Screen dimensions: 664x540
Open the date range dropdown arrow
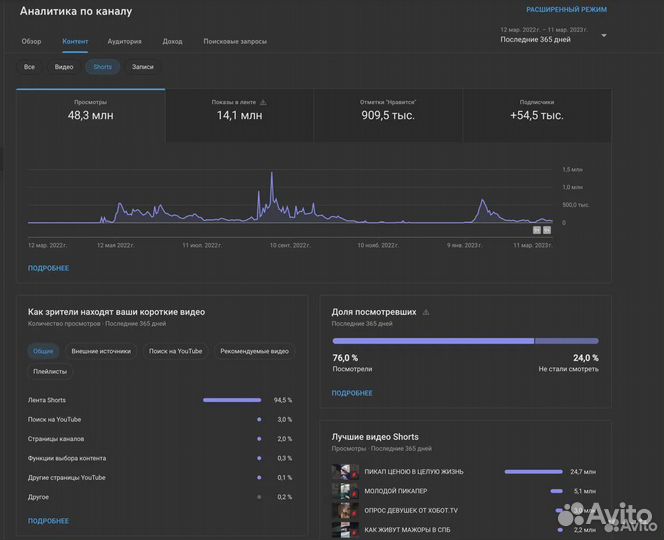click(x=603, y=36)
